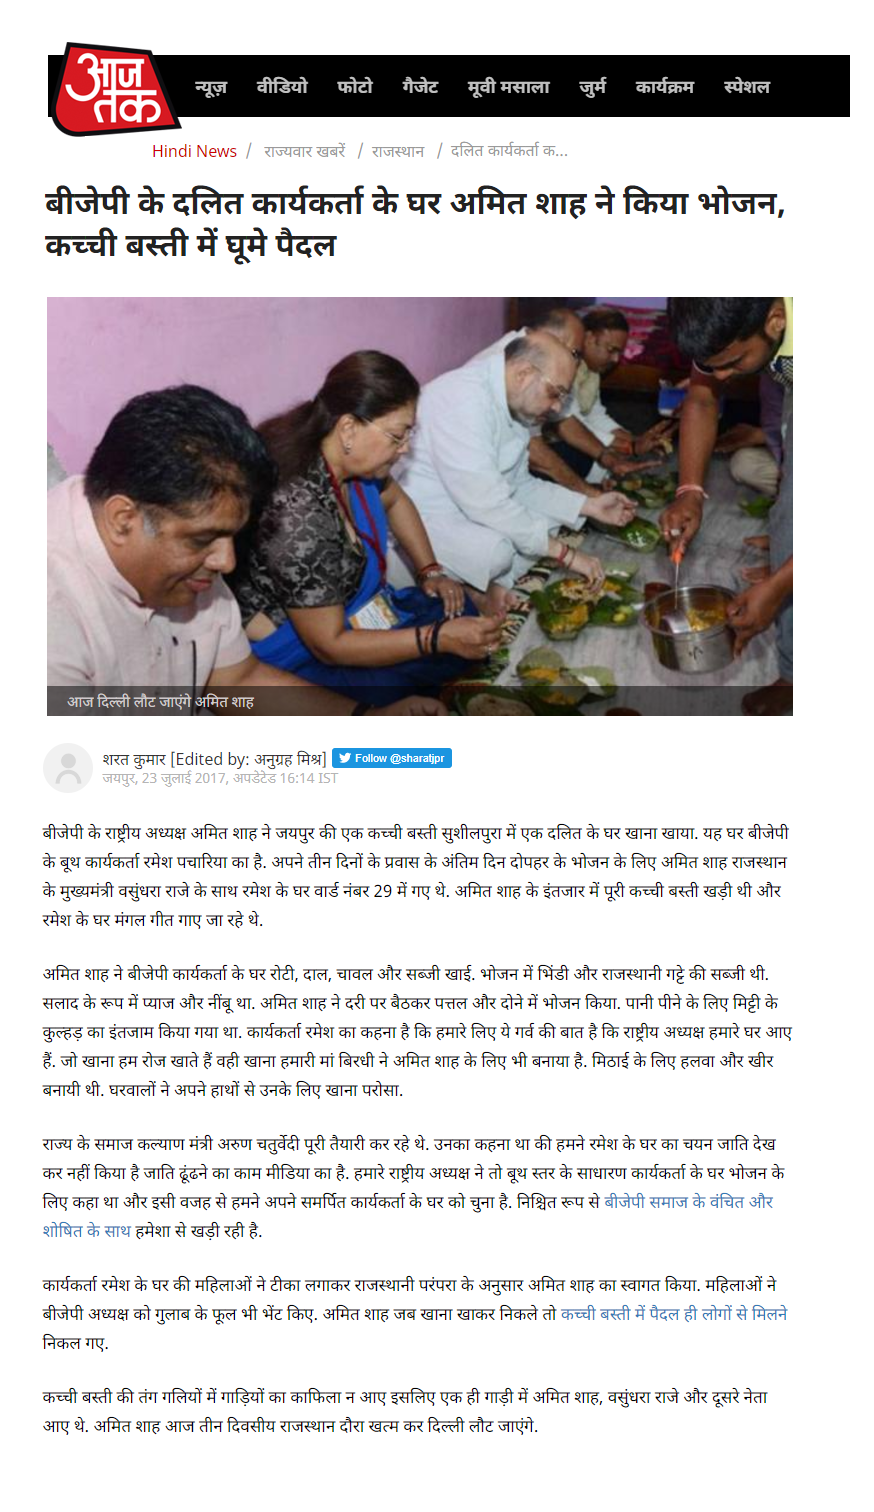874x1512 pixels.
Task: Click the author avatar icon
Action: (68, 768)
